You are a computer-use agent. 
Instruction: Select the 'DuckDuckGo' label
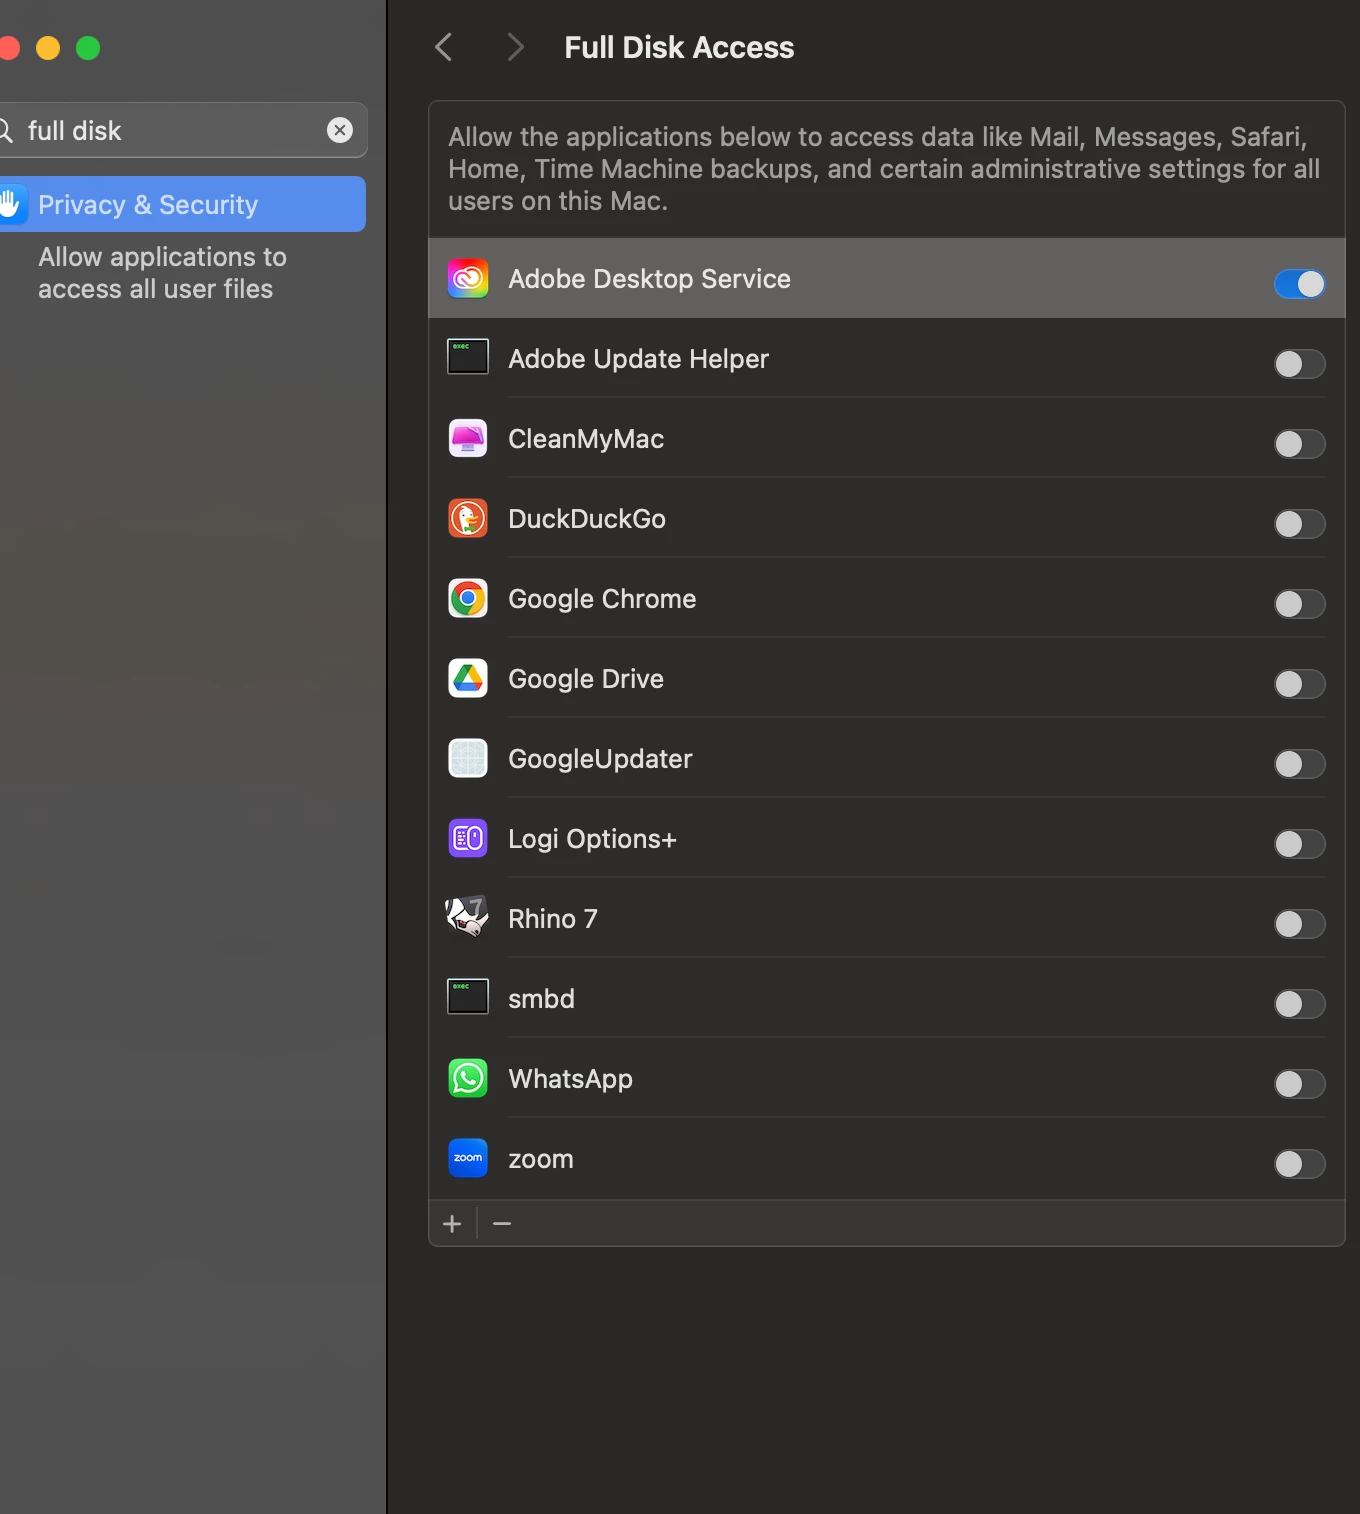(x=587, y=519)
